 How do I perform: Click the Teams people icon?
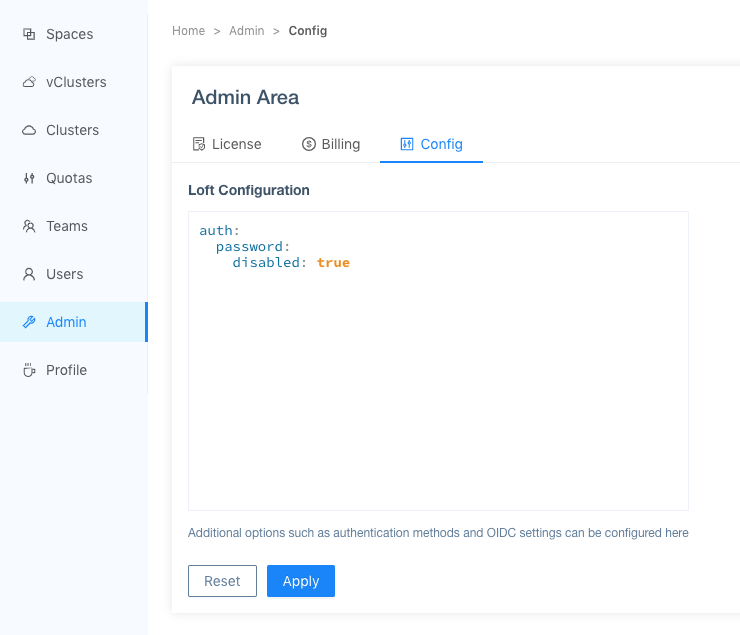[29, 226]
